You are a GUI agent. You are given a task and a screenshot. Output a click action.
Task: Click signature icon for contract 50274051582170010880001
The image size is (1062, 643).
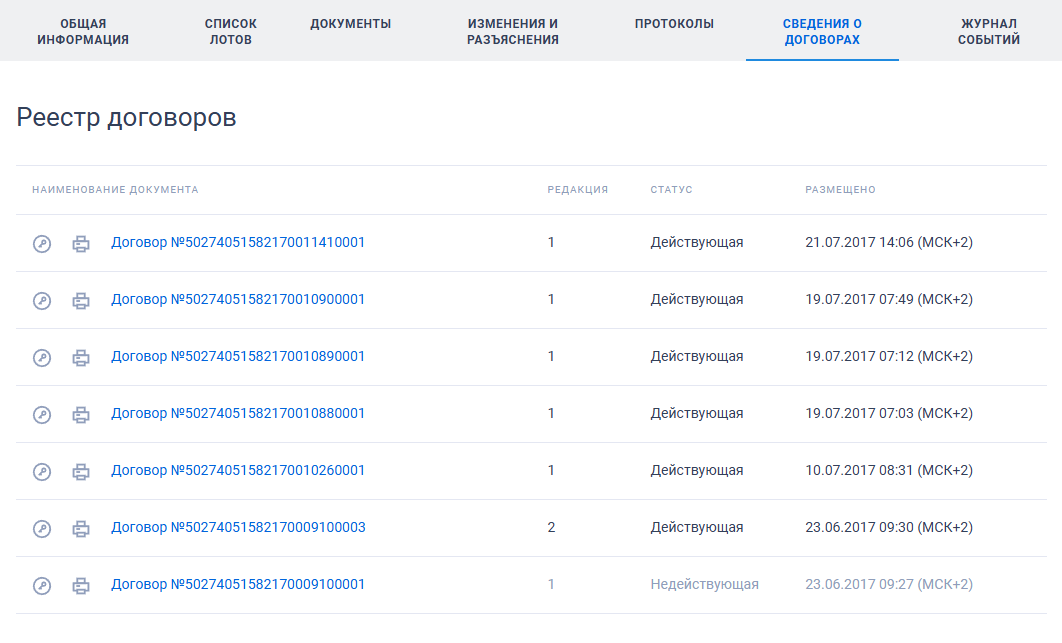click(x=42, y=414)
